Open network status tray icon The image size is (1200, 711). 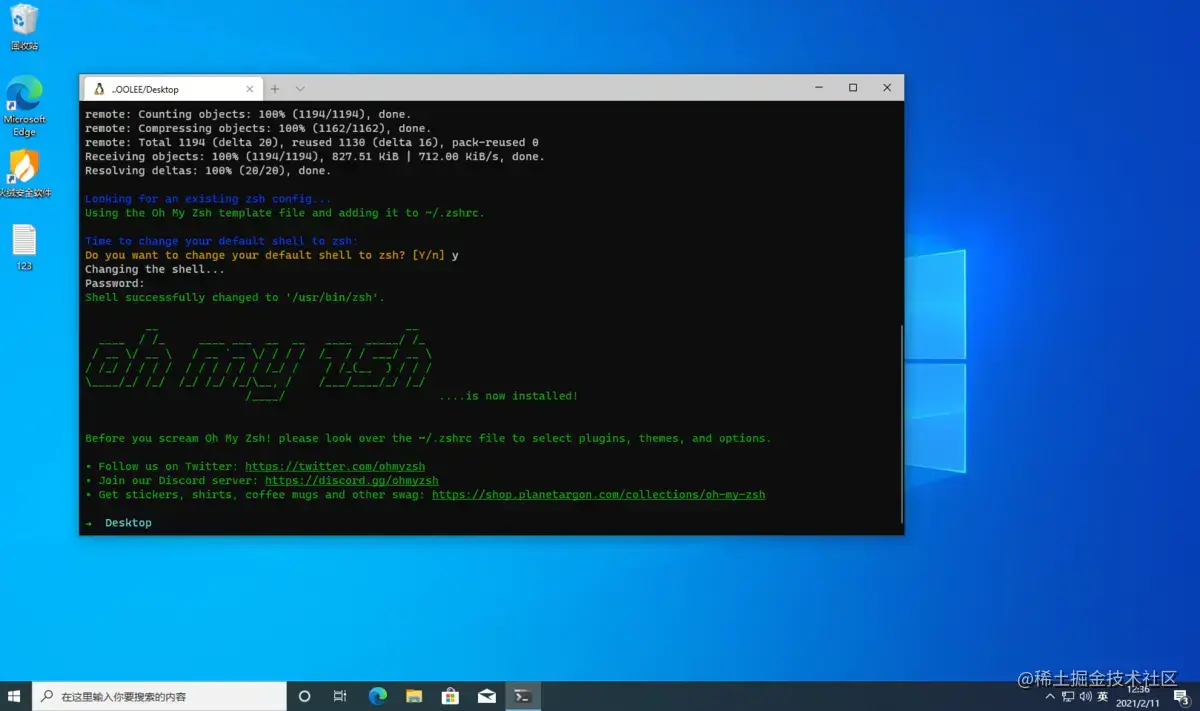[x=1068, y=696]
